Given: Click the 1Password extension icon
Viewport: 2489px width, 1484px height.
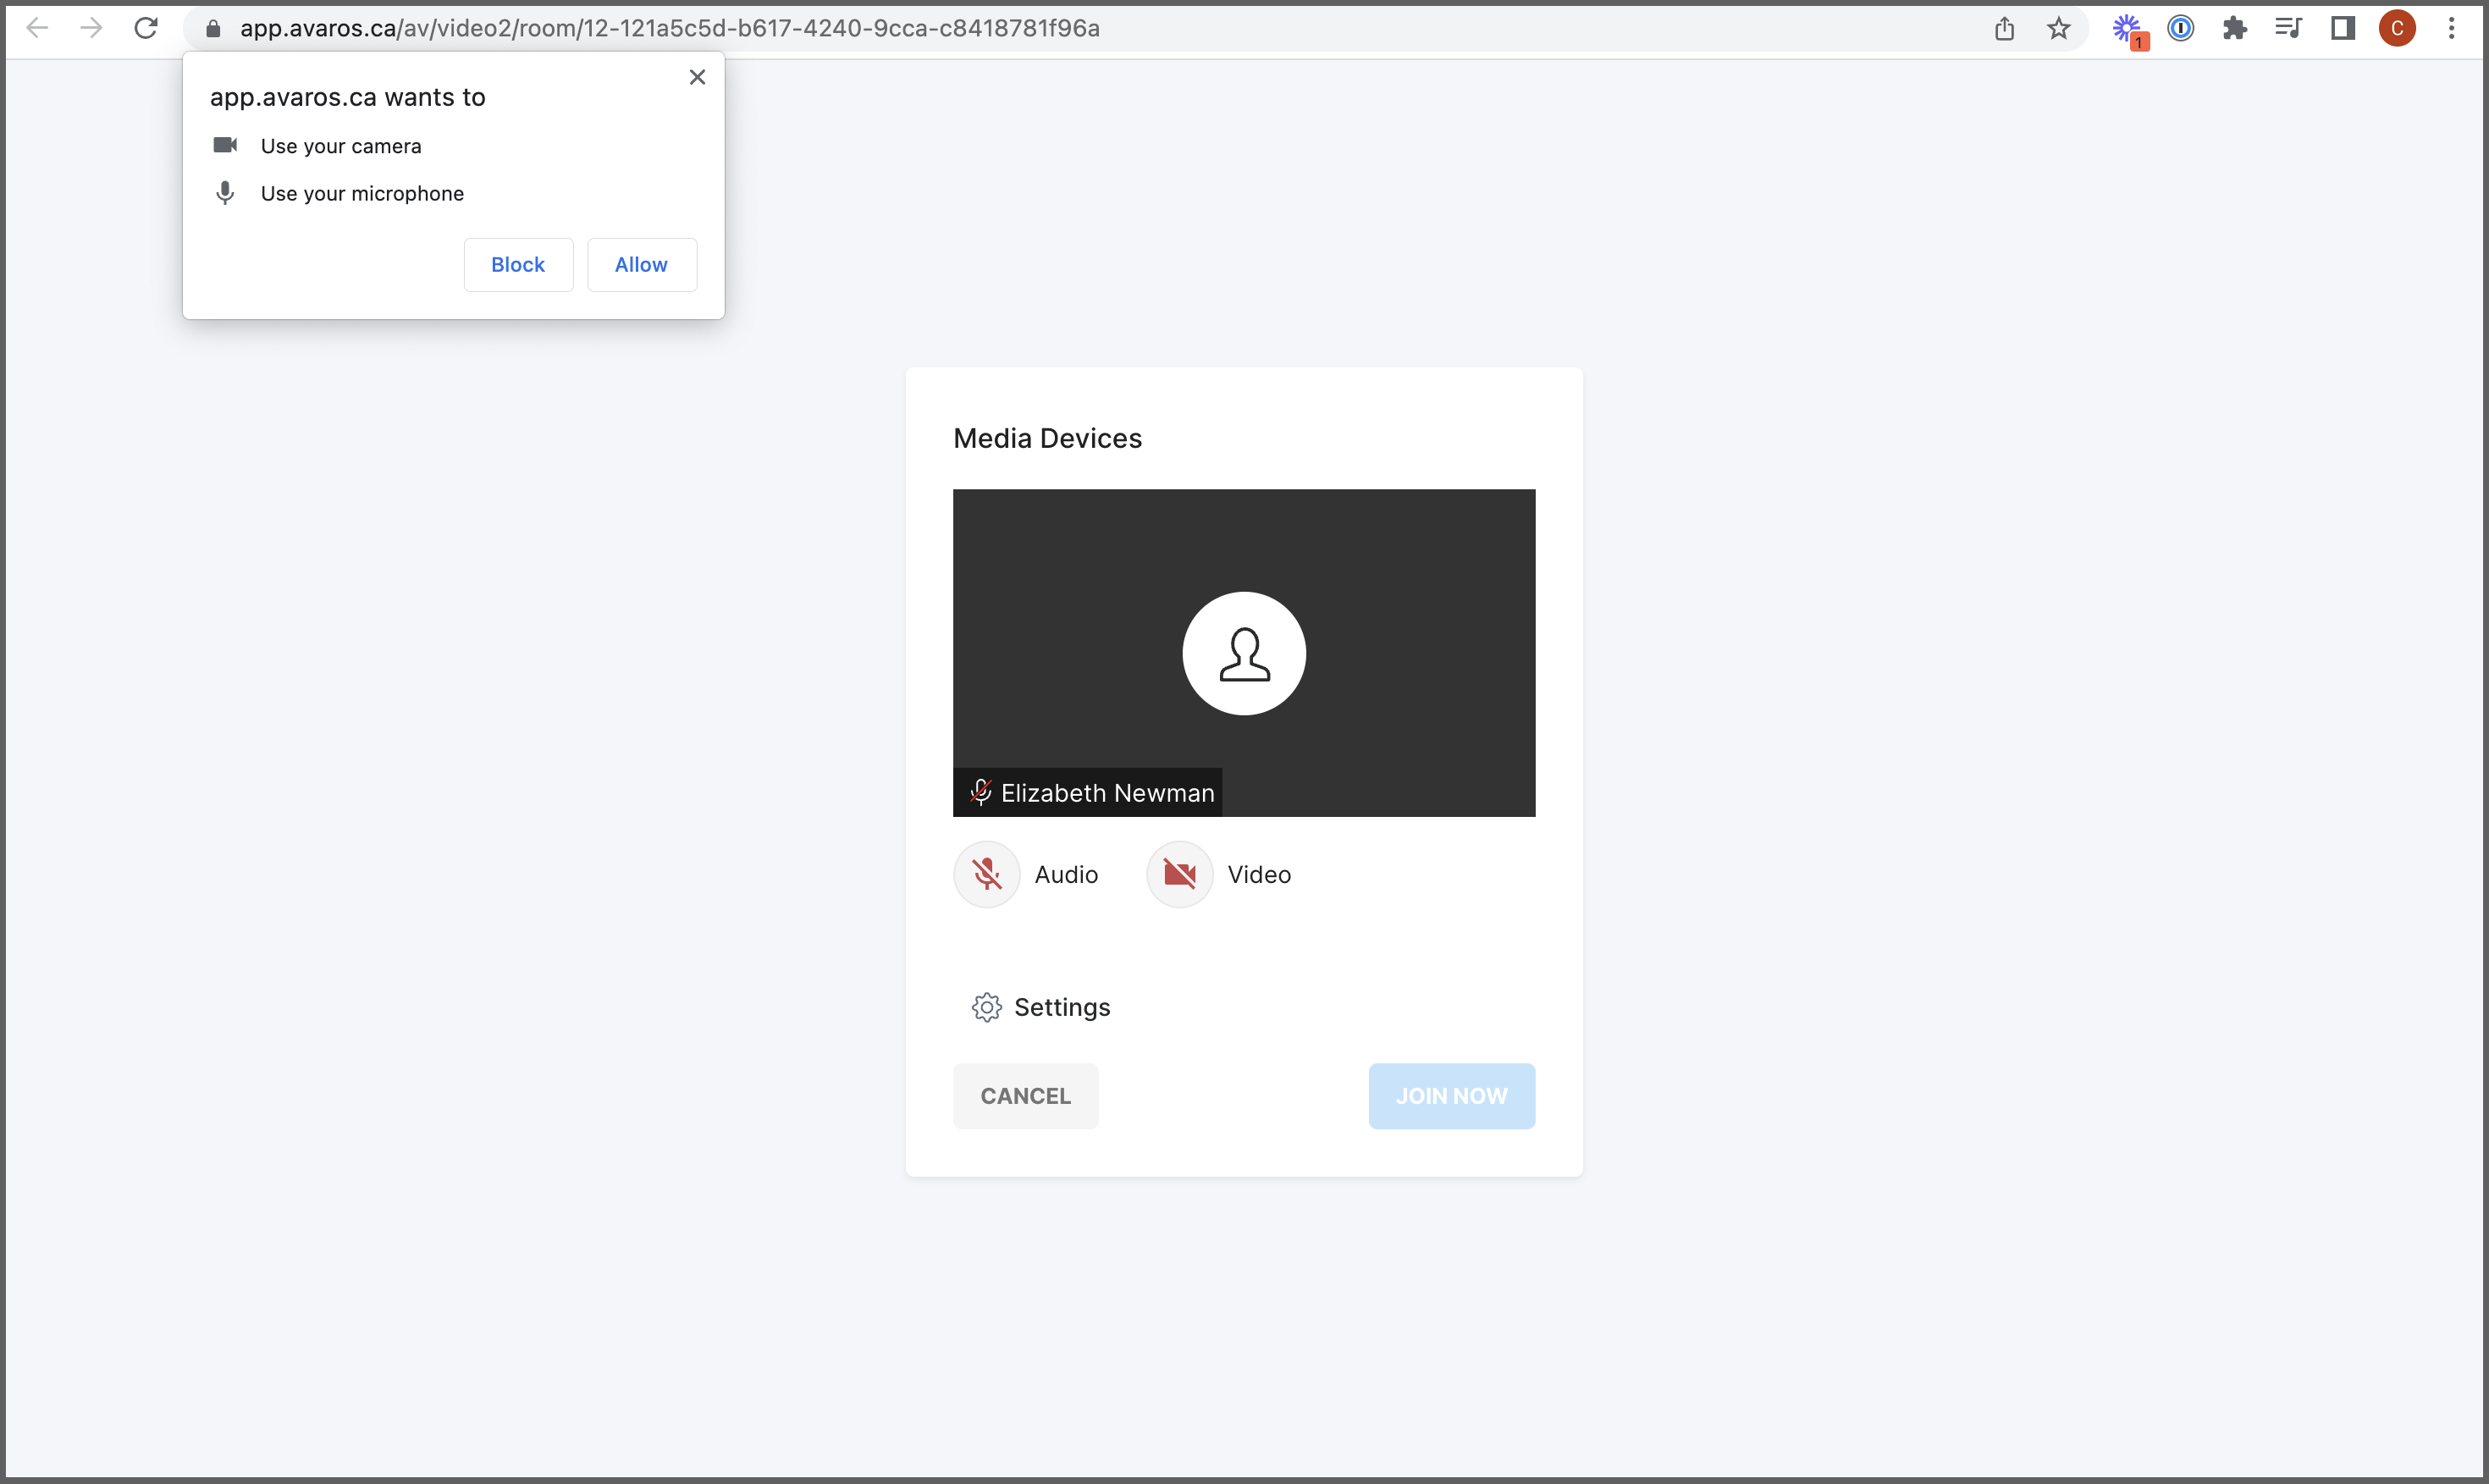Looking at the screenshot, I should coord(2181,28).
